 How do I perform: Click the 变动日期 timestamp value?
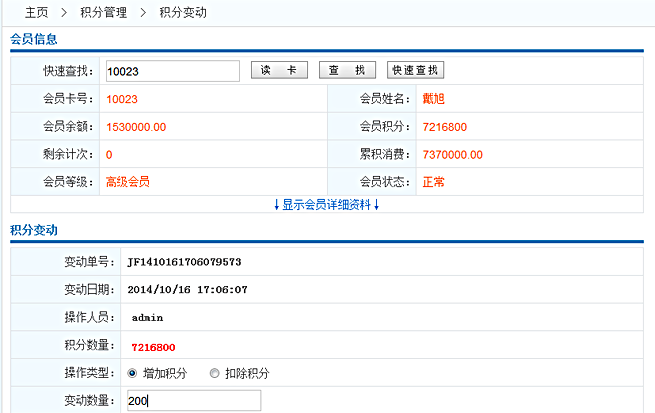(x=187, y=290)
